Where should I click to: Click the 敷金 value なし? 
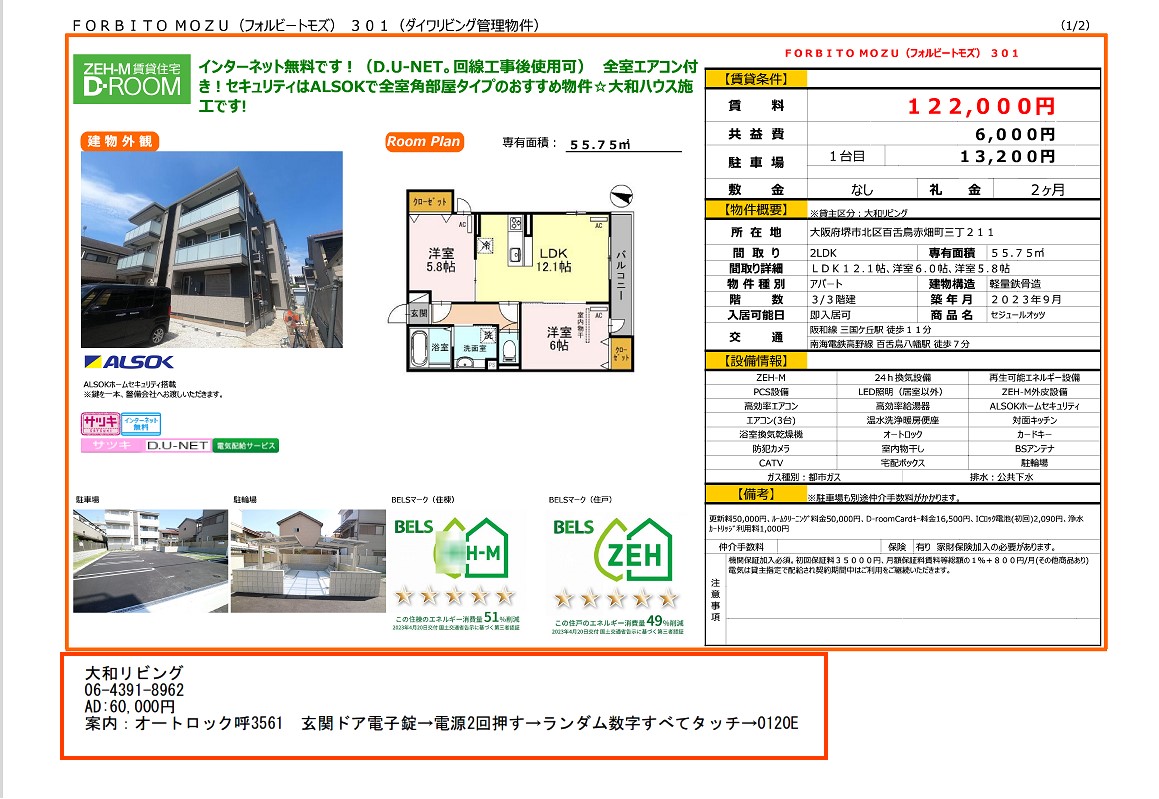coord(862,190)
